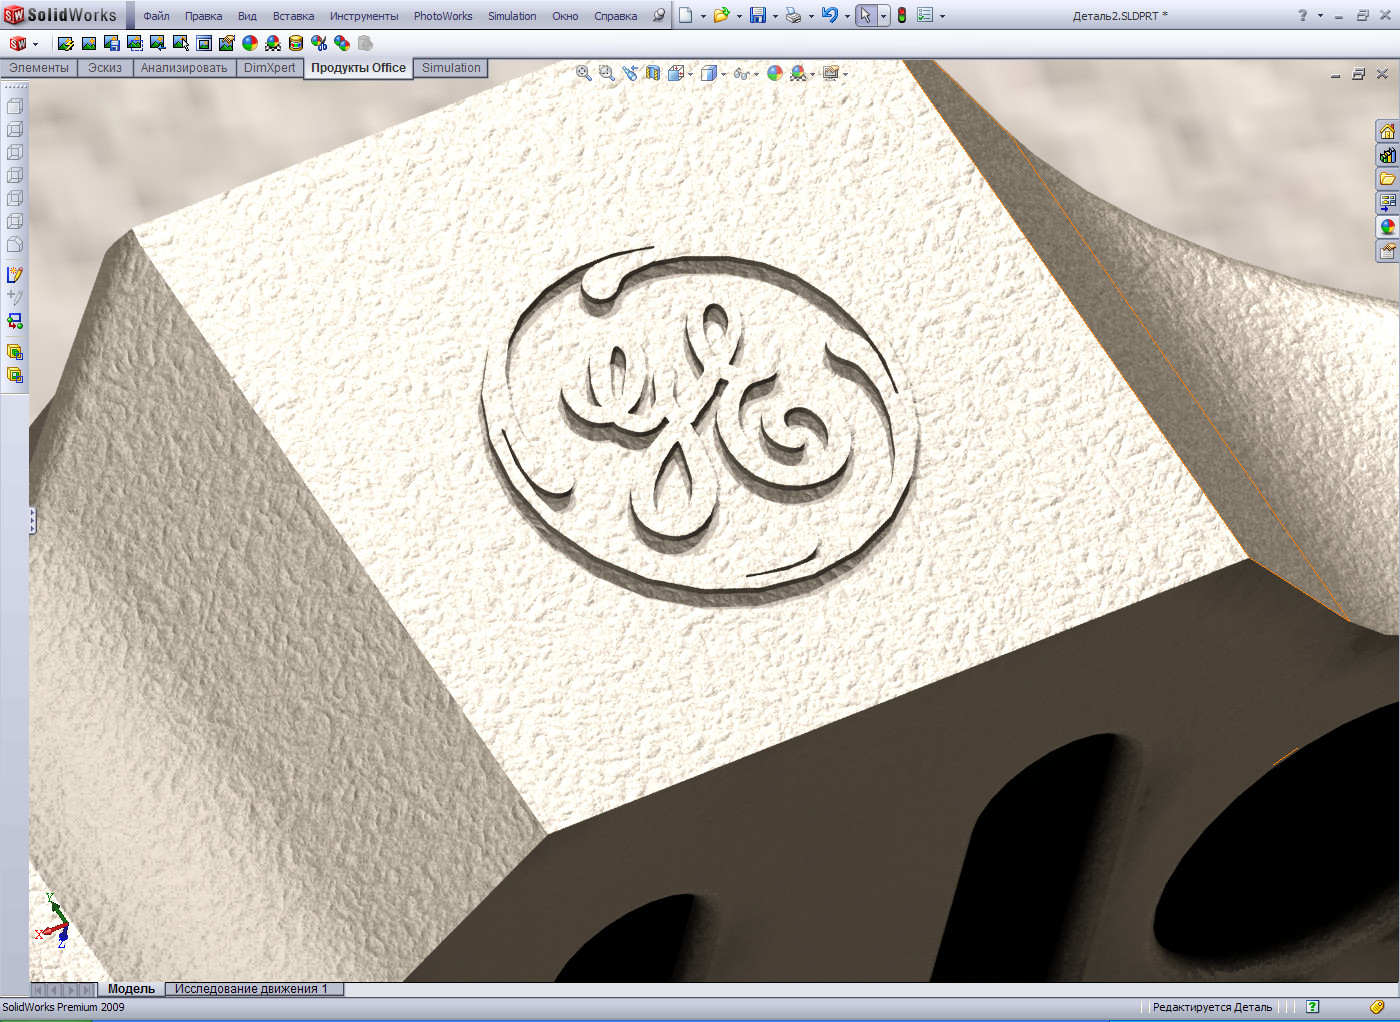Undo the last action
Image resolution: width=1400 pixels, height=1022 pixels.
830,15
